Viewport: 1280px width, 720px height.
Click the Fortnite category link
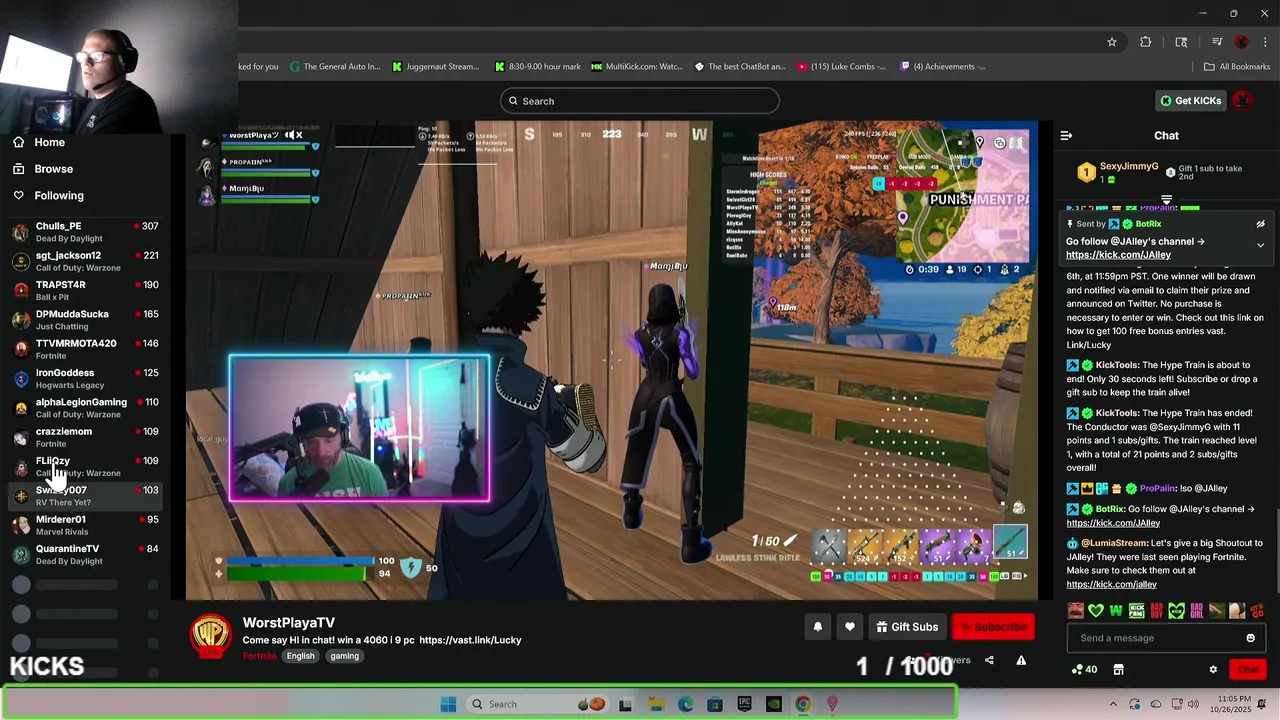(259, 656)
